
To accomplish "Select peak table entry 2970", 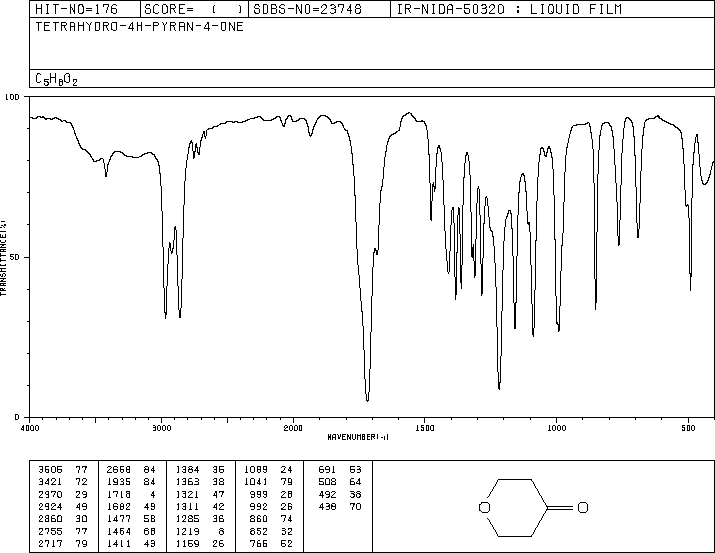I will tap(63, 494).
